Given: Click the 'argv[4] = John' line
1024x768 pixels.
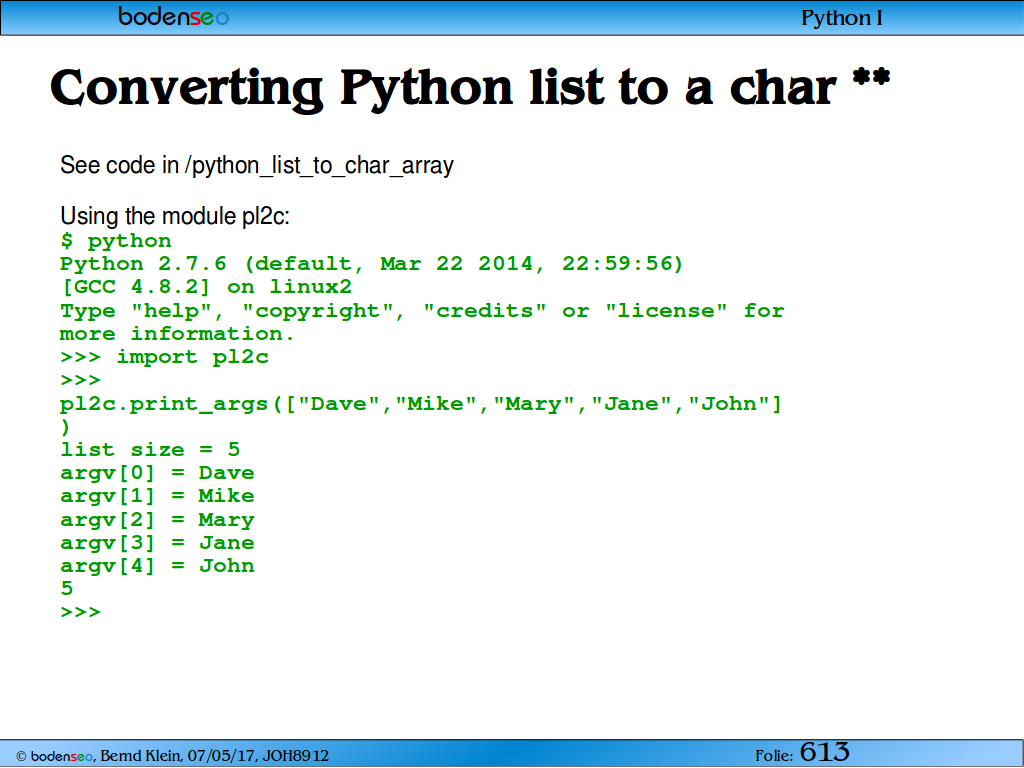Looking at the screenshot, I should (x=157, y=566).
